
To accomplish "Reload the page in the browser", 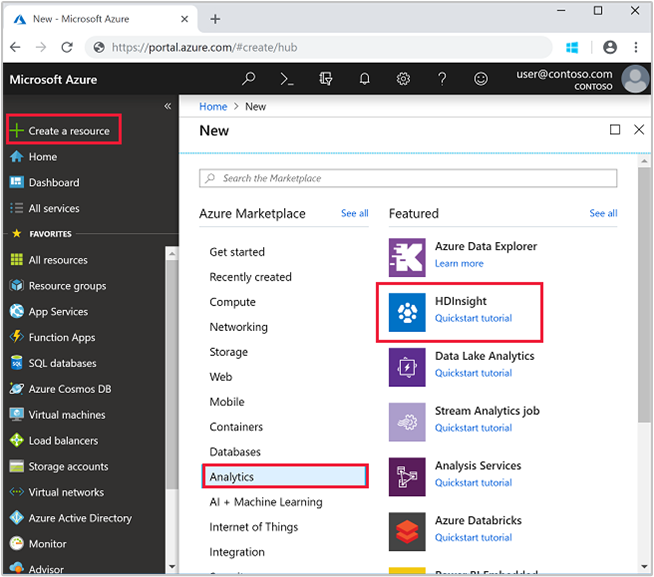I will pyautogui.click(x=67, y=47).
